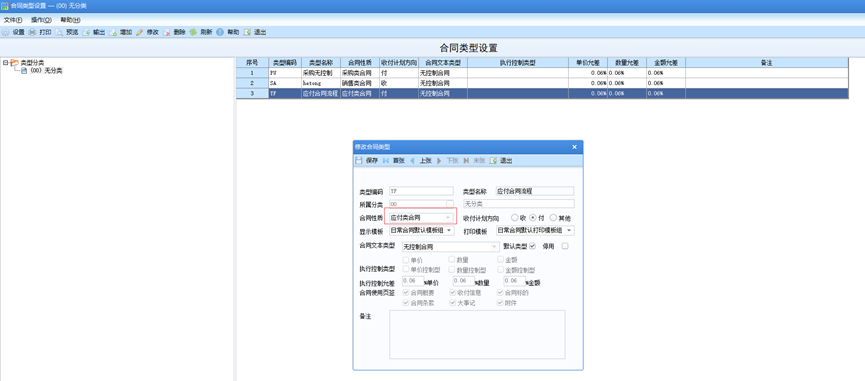The image size is (865, 381).
Task: Click the 类型分类 folder icon in tree
Action: (14, 62)
